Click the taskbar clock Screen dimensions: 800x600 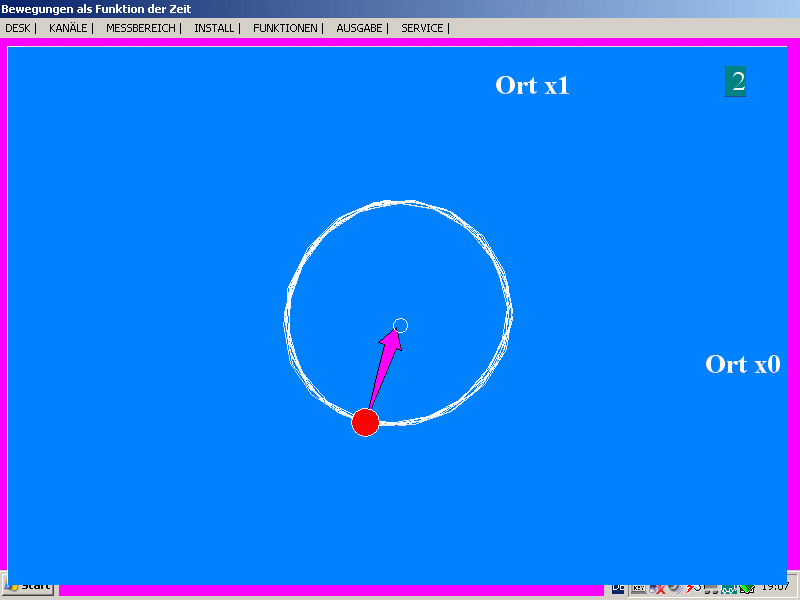(774, 588)
